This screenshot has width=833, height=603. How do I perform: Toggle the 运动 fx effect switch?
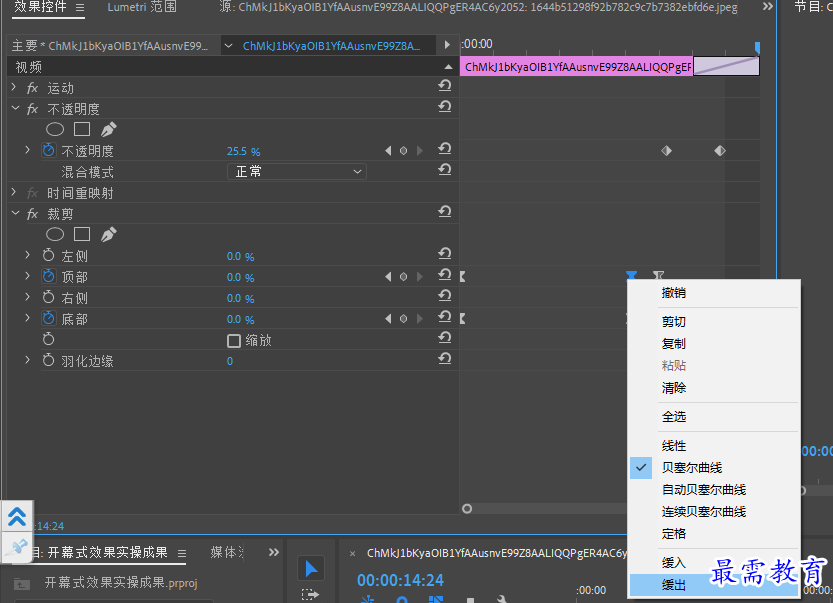pyautogui.click(x=32, y=88)
